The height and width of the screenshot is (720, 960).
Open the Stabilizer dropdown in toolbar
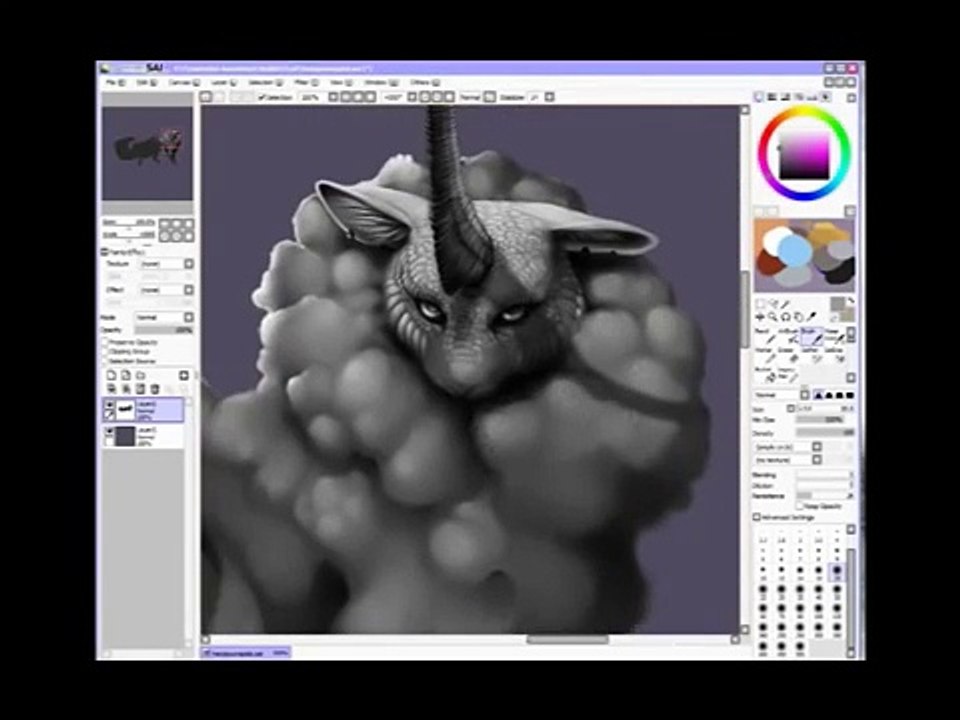click(550, 97)
